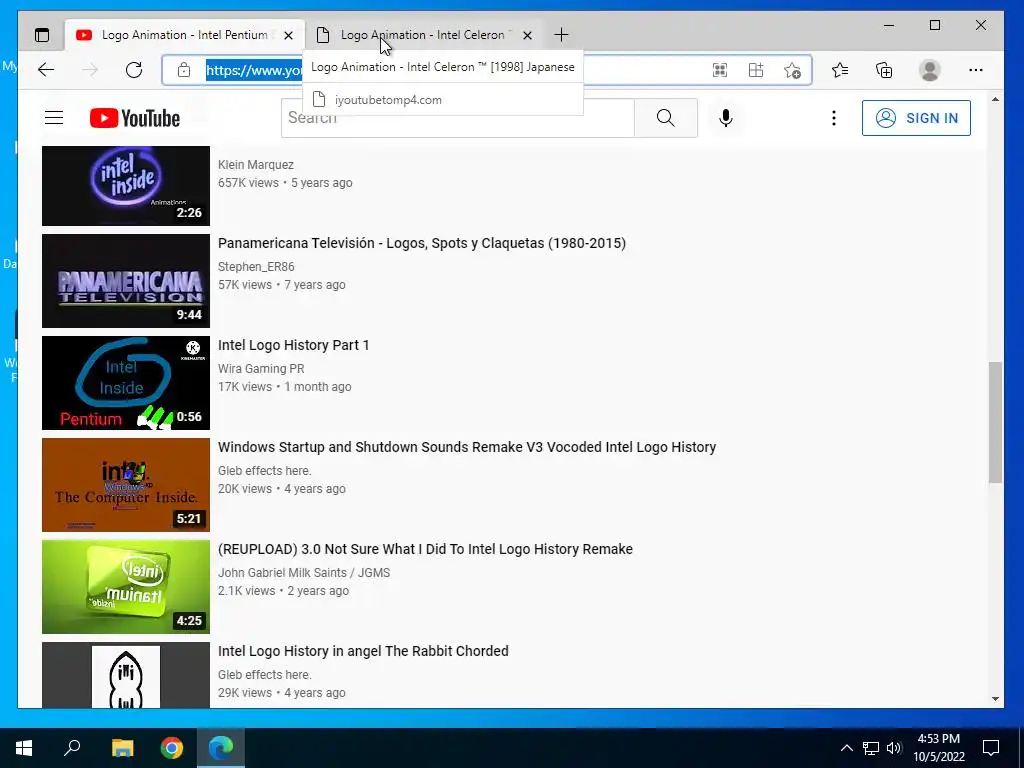Open the Windows Start menu

point(24,748)
